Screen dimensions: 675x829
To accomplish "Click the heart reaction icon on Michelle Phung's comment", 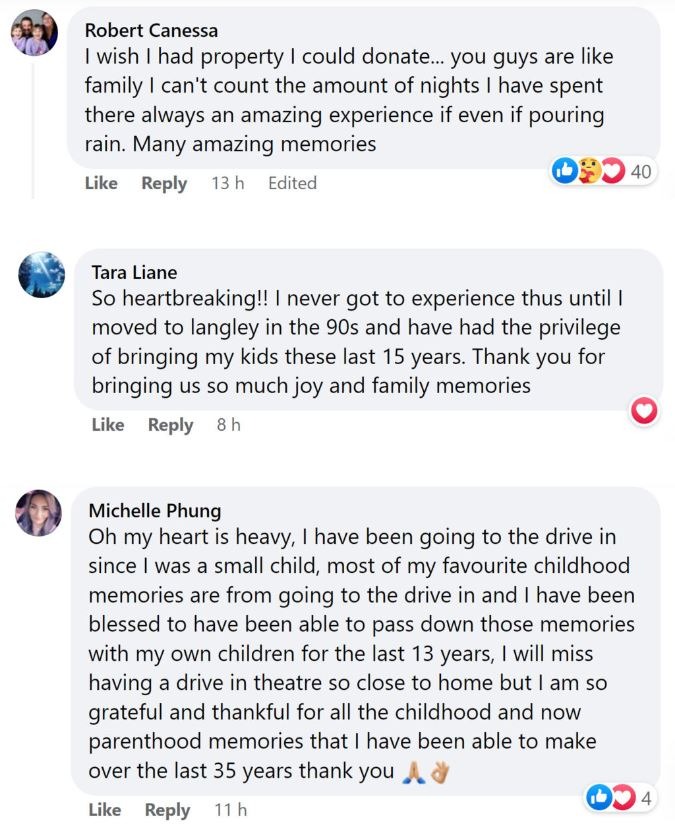I will coord(623,797).
